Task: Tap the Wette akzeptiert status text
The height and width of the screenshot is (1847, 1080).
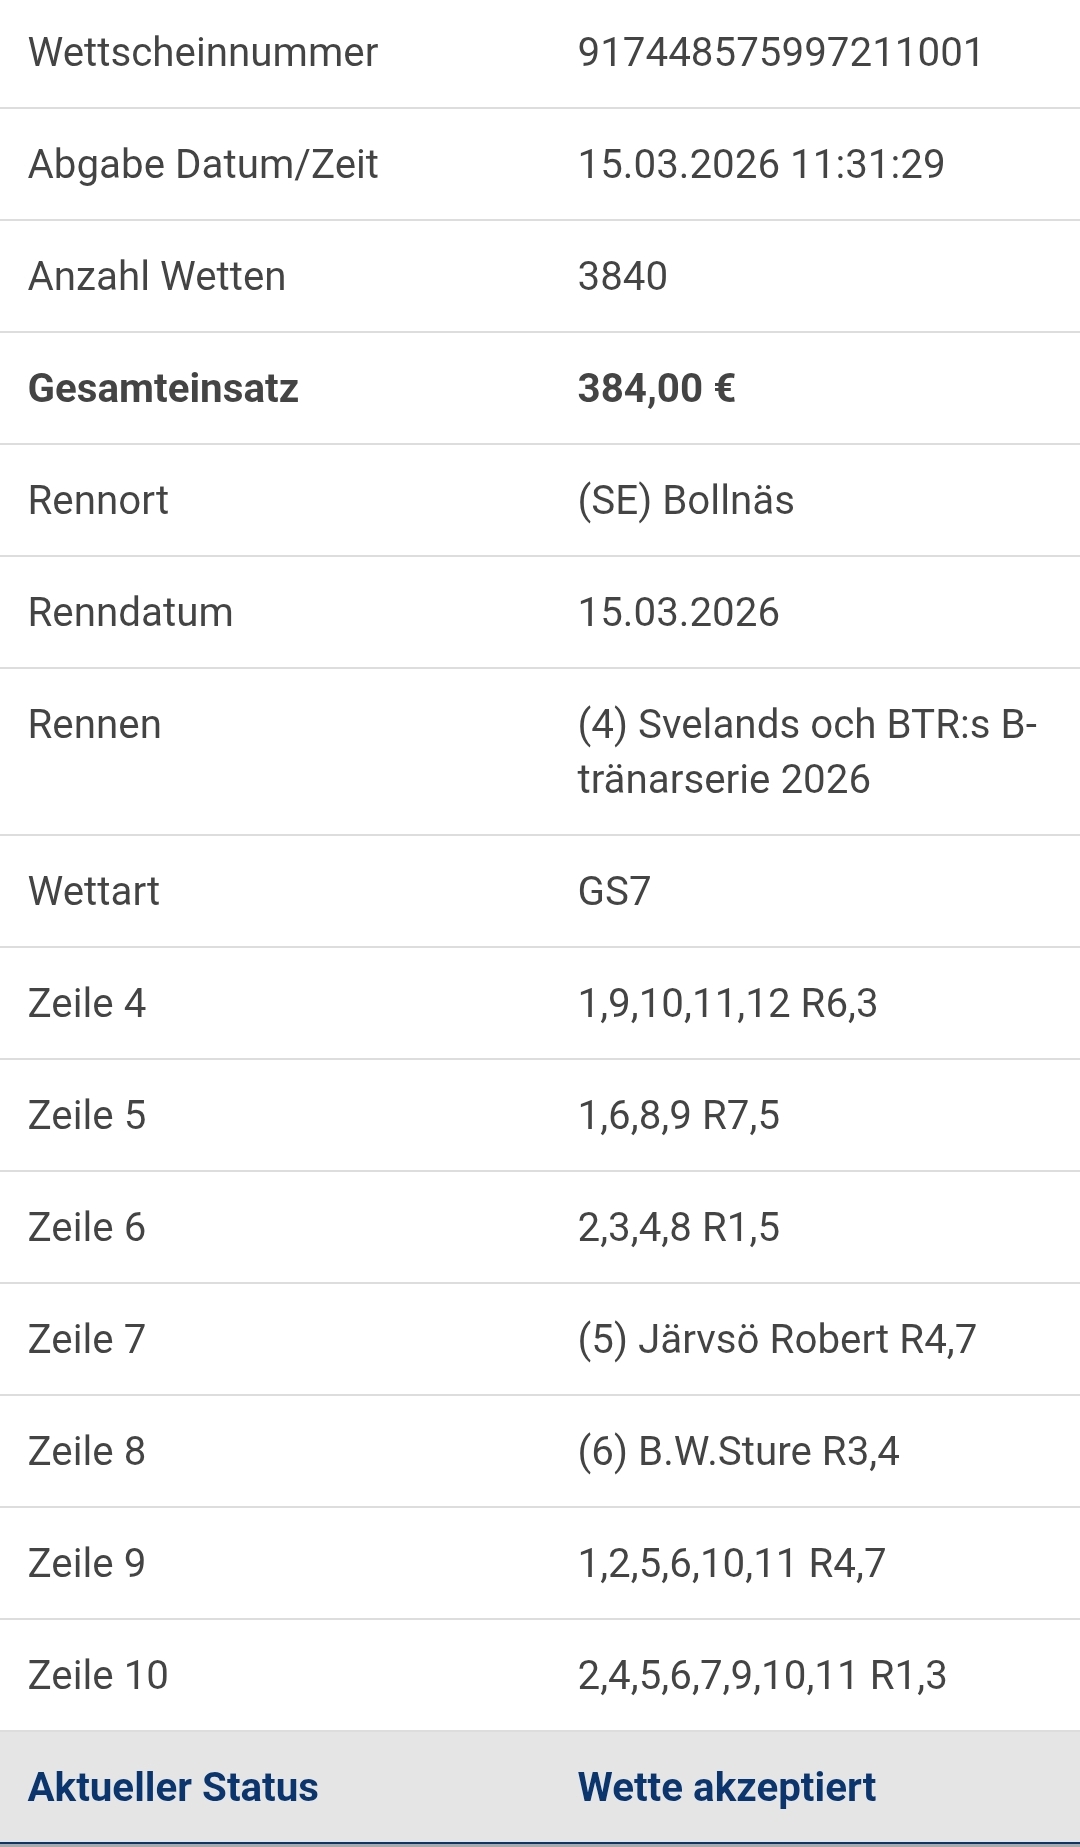Action: coord(726,1788)
